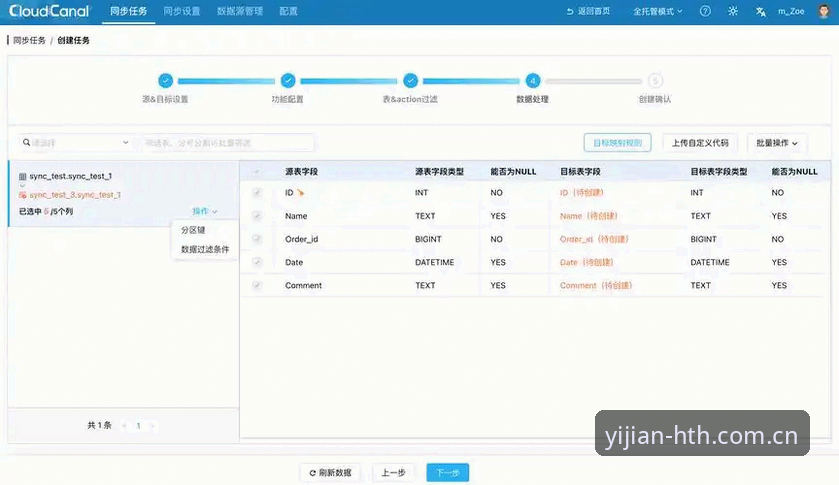Click the target table icon beside sync_test_3.sync_test_1

point(22,195)
